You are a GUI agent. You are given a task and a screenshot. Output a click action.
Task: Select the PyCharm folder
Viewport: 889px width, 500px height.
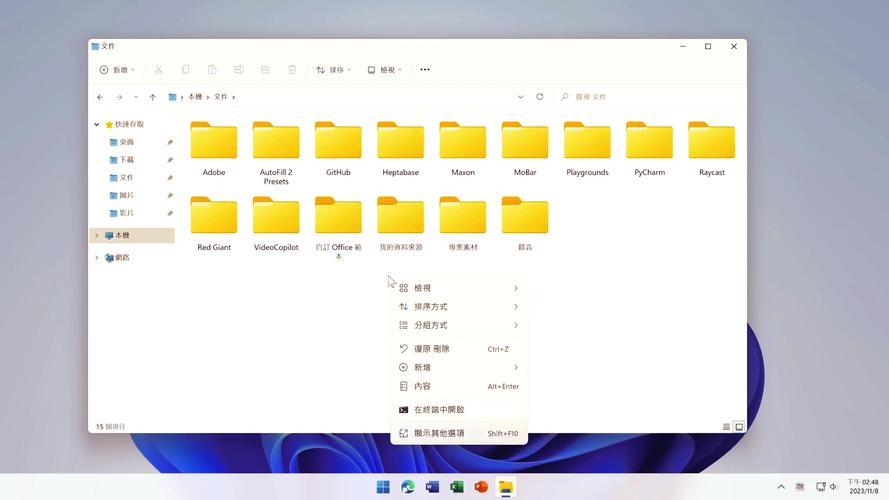[650, 149]
